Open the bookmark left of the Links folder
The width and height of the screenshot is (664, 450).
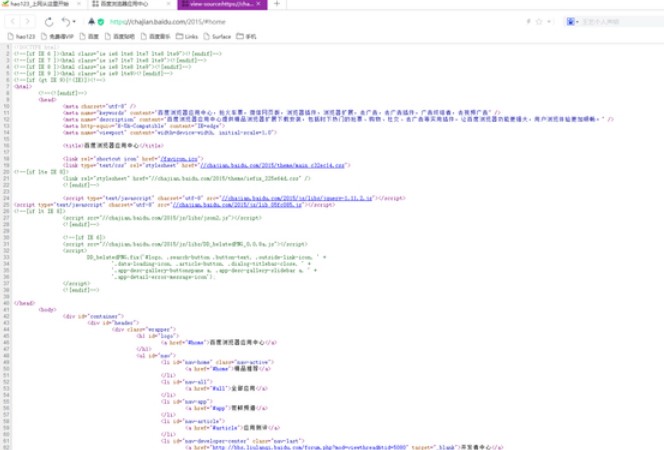(155, 36)
